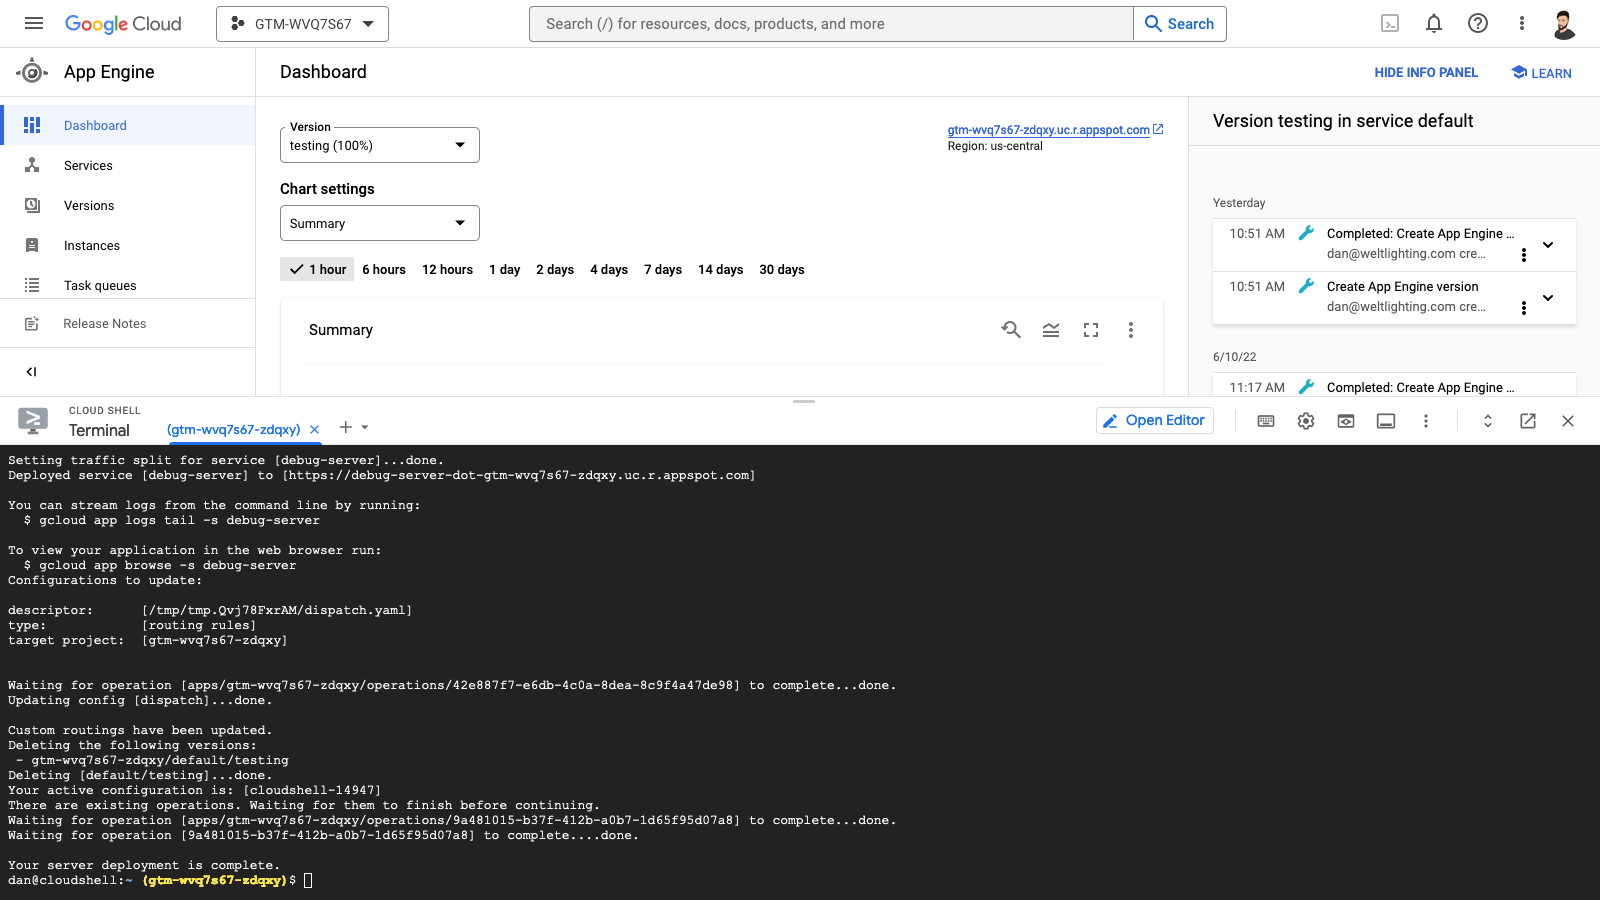Open Cloud Shell web preview
The image size is (1600, 900).
pos(1346,421)
